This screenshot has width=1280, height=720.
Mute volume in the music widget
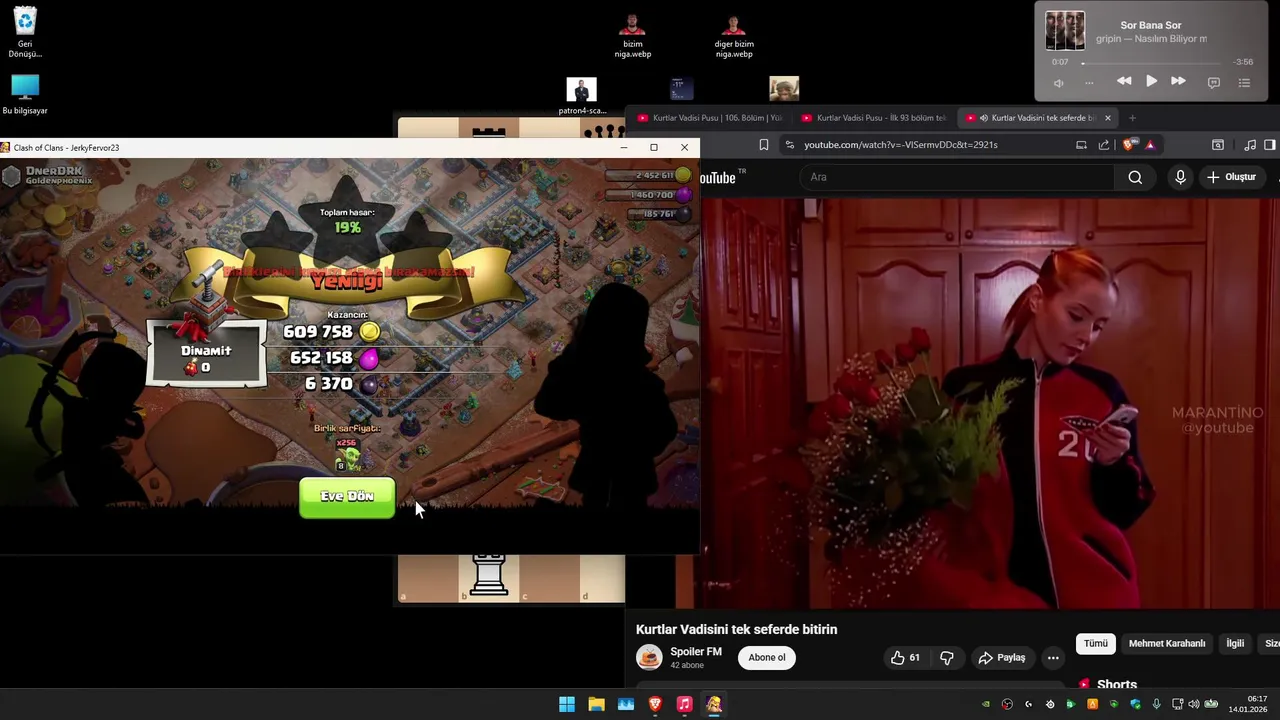pos(1059,82)
